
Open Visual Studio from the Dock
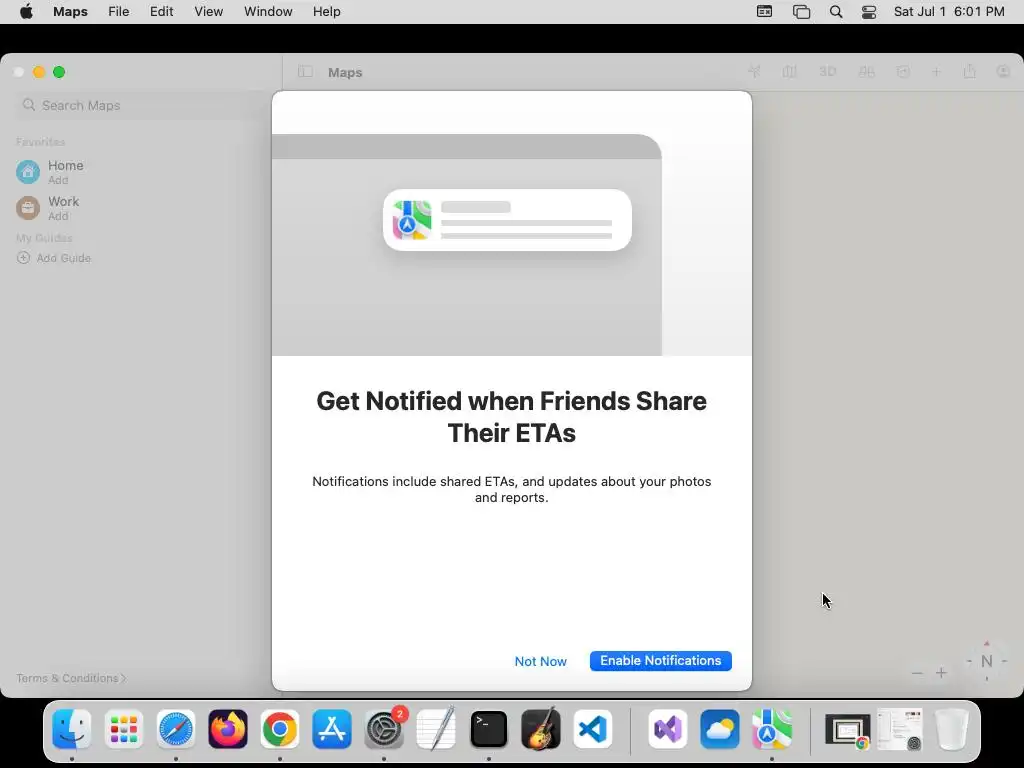(x=668, y=729)
